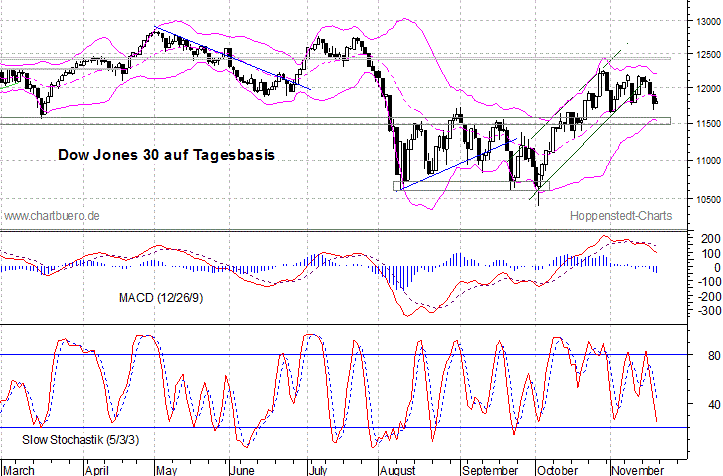Select the 12000 price axis label
The height and width of the screenshot is (476, 723).
[709, 89]
